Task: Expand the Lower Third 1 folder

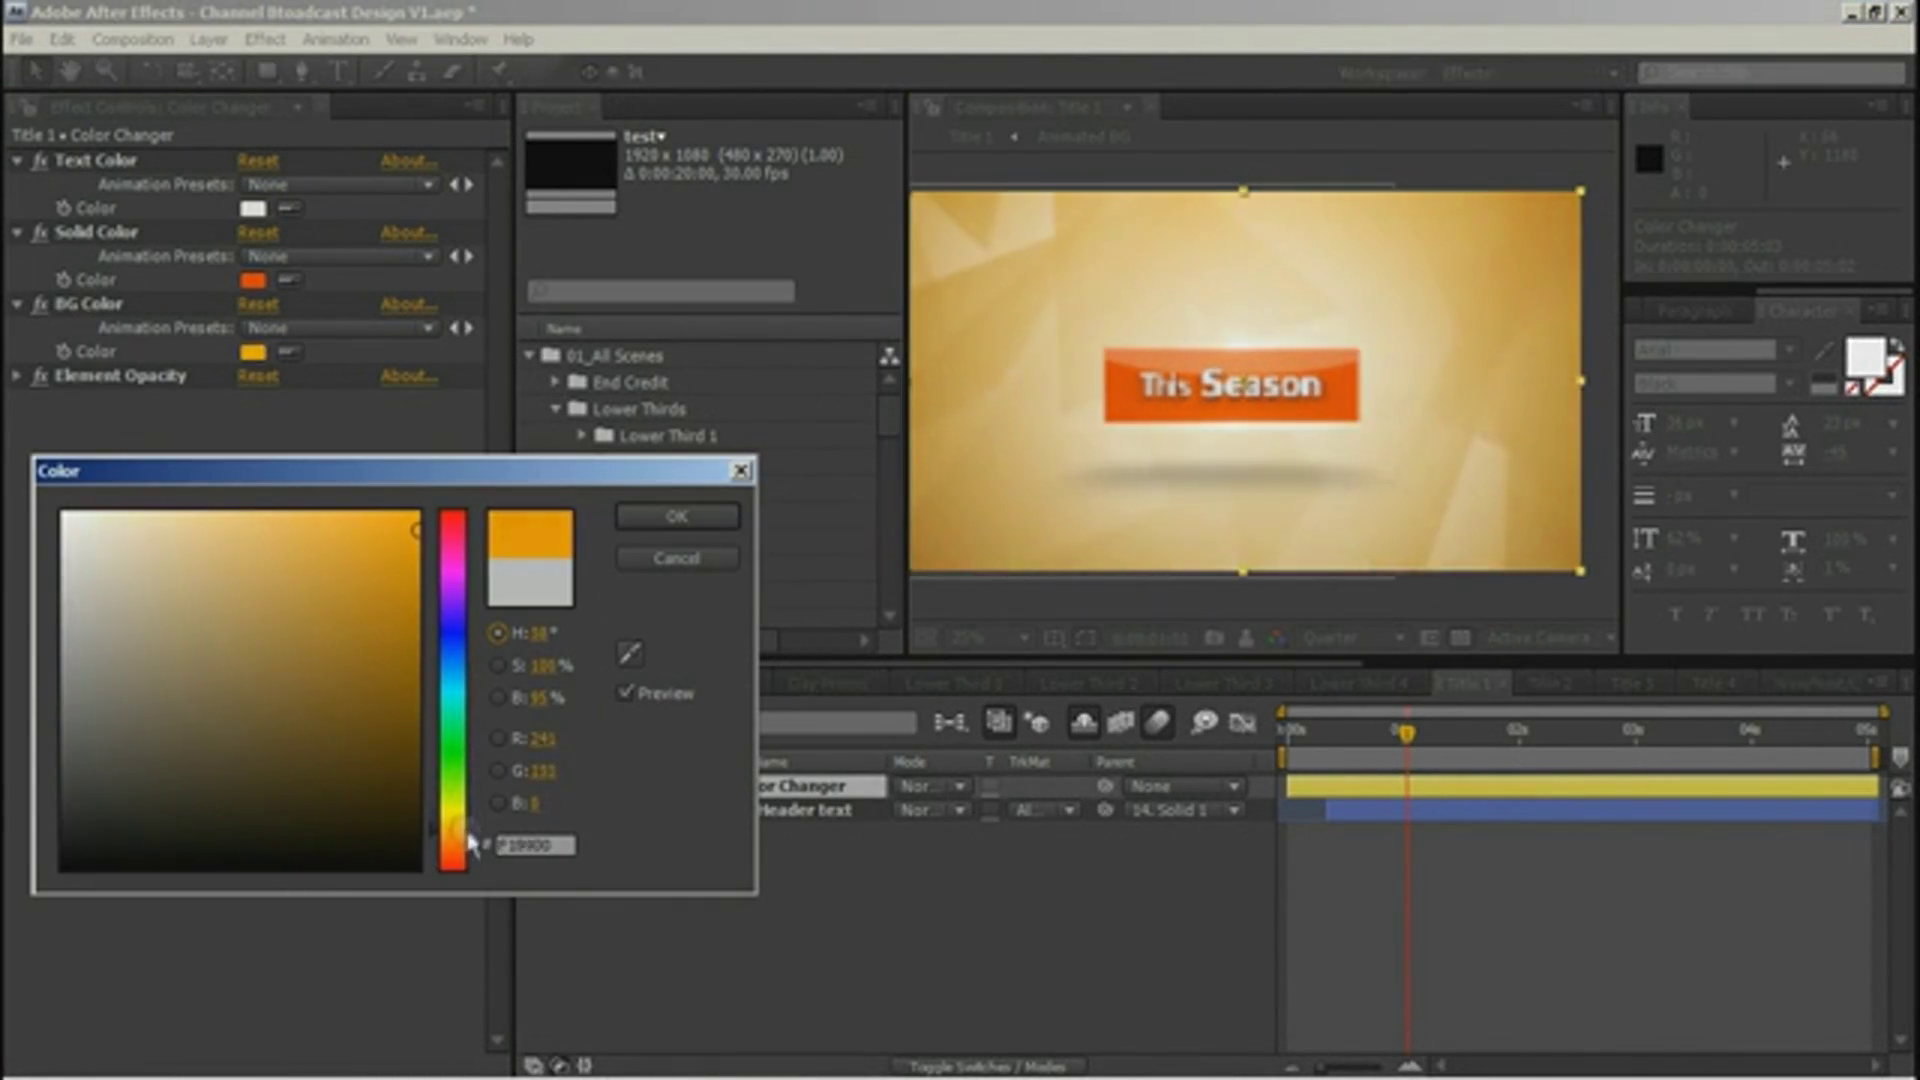Action: pyautogui.click(x=581, y=435)
